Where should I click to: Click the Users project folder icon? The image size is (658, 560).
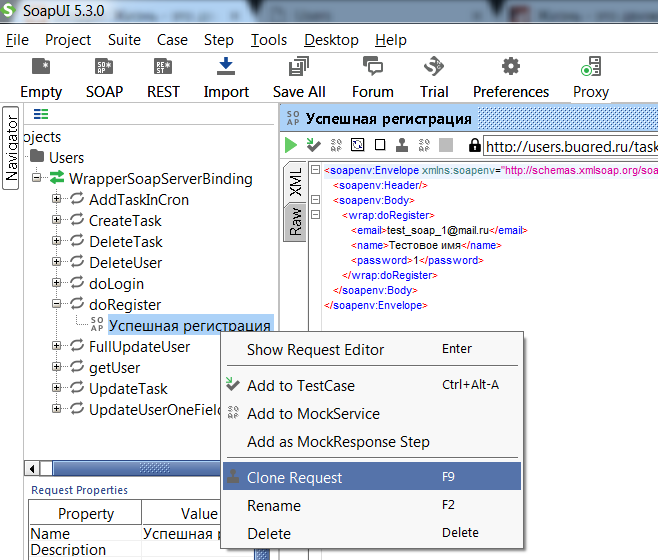tap(37, 156)
